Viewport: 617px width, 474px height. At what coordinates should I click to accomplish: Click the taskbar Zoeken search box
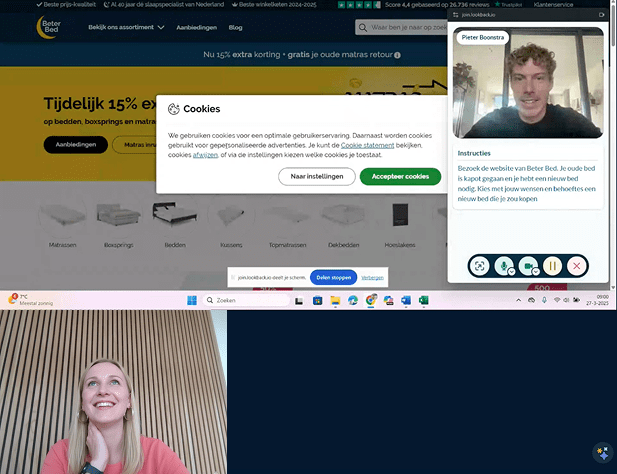[x=247, y=301]
